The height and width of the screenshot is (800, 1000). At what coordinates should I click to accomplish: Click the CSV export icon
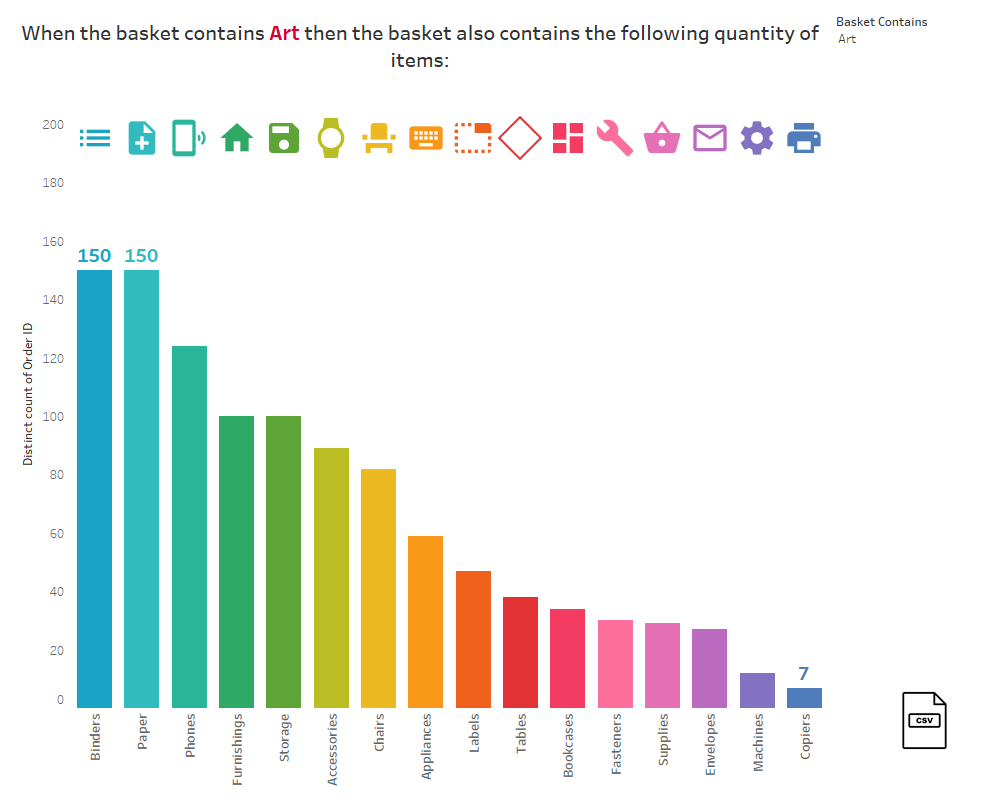(x=924, y=720)
